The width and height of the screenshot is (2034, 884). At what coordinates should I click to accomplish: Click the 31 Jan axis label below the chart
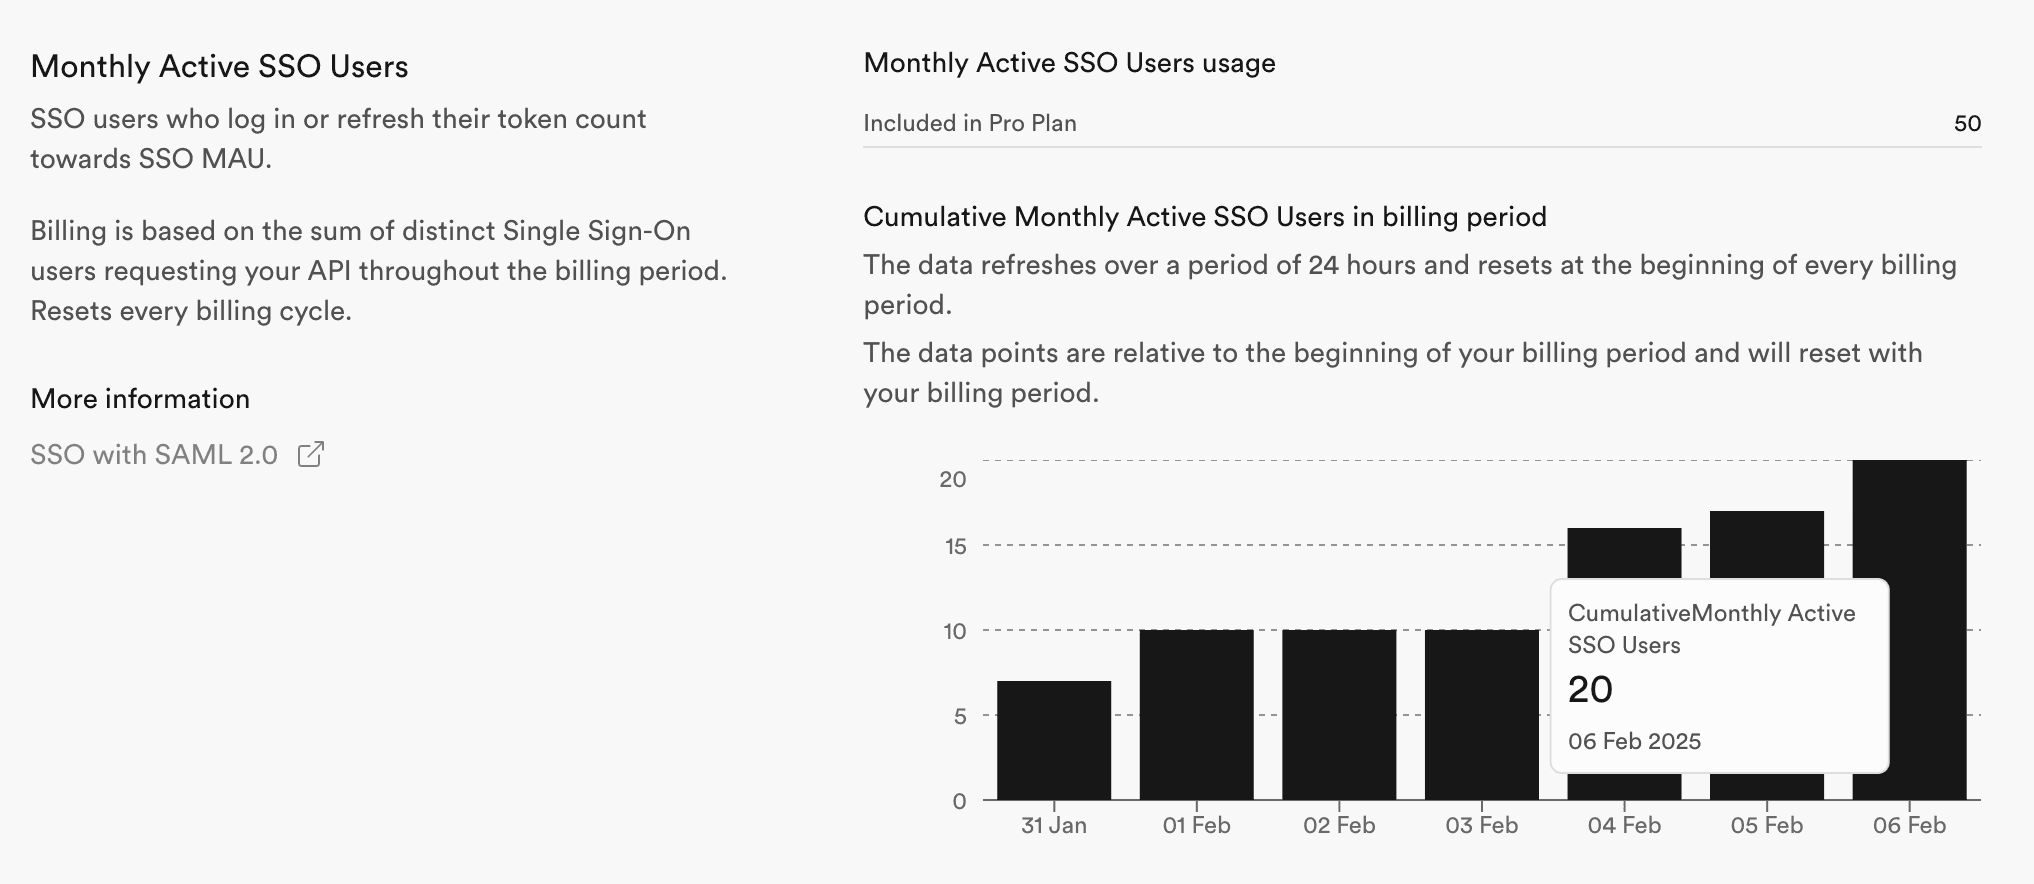pyautogui.click(x=1054, y=825)
